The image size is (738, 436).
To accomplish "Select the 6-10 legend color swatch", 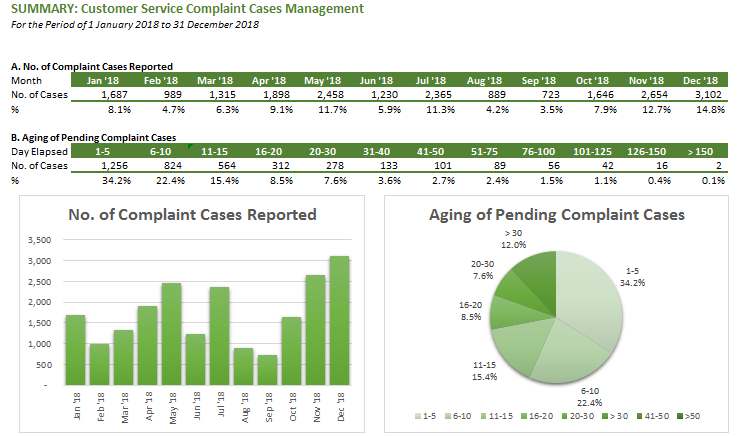I will coord(449,416).
